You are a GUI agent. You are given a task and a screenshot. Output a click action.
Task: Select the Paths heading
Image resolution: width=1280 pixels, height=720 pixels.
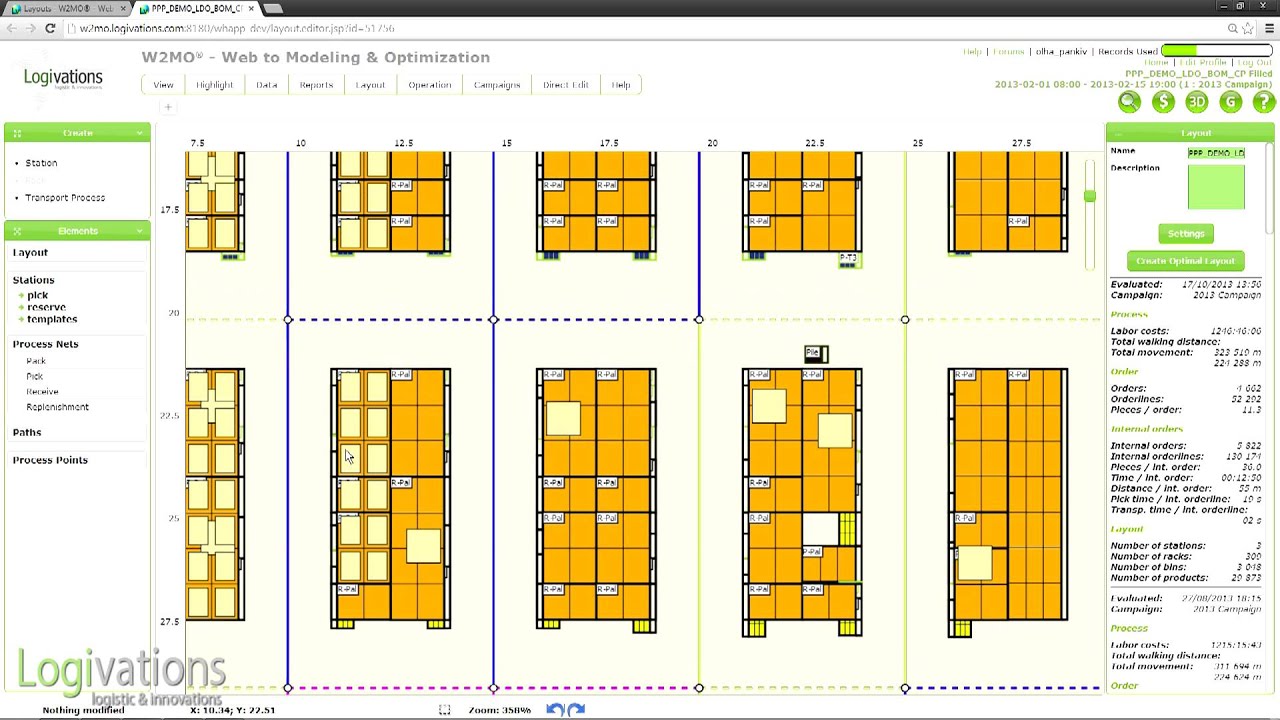point(27,433)
